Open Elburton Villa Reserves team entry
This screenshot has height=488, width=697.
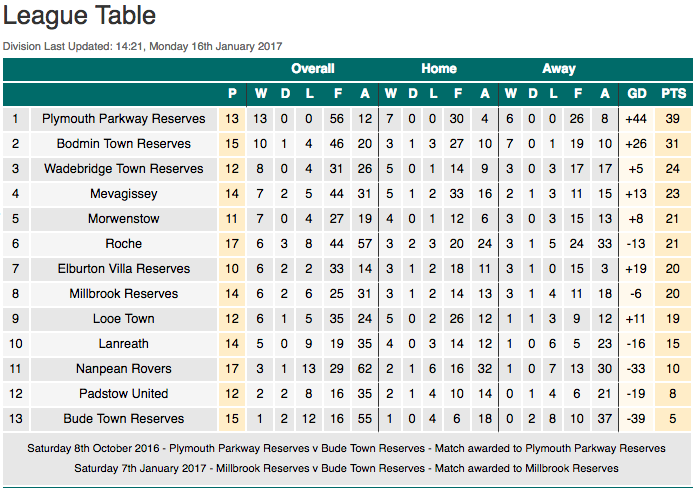pyautogui.click(x=124, y=269)
